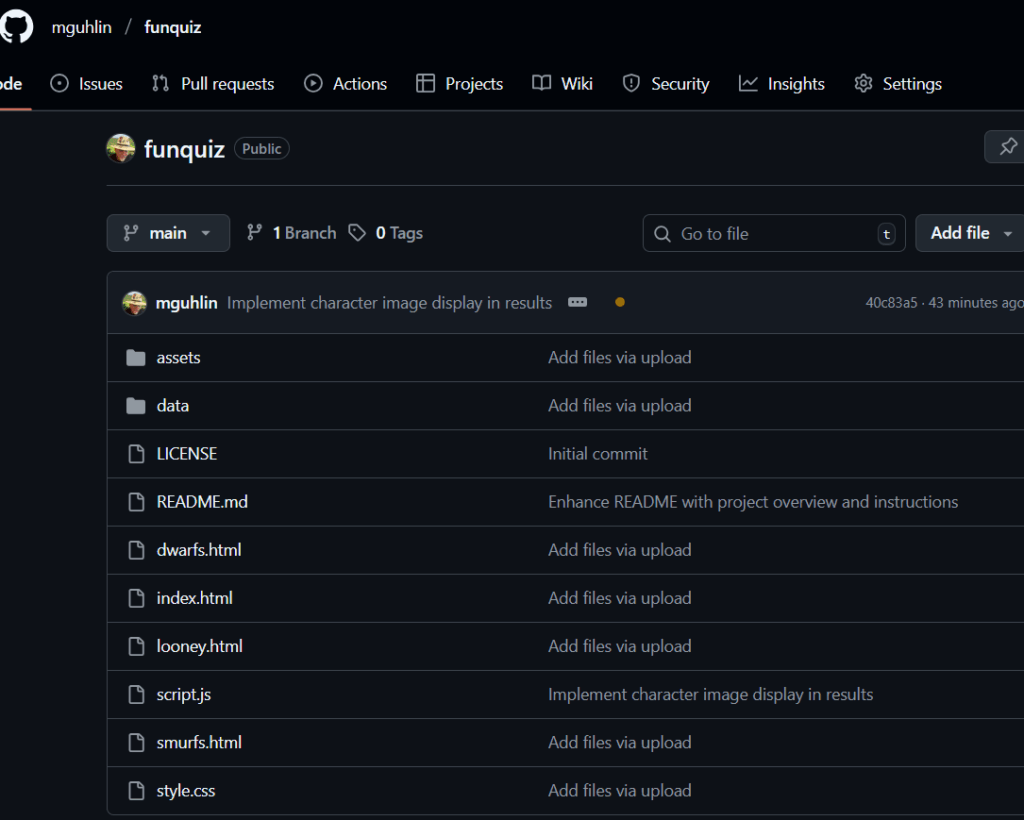
Task: Click the tag icon beside 0 Tags
Action: point(357,233)
